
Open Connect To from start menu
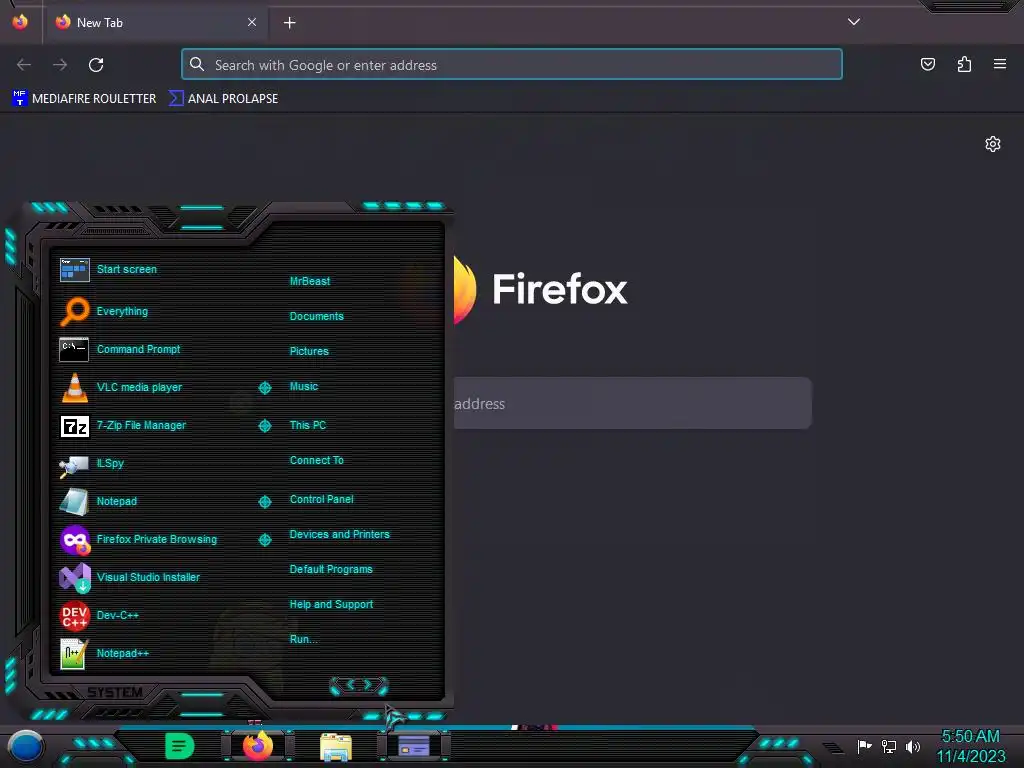pos(317,460)
